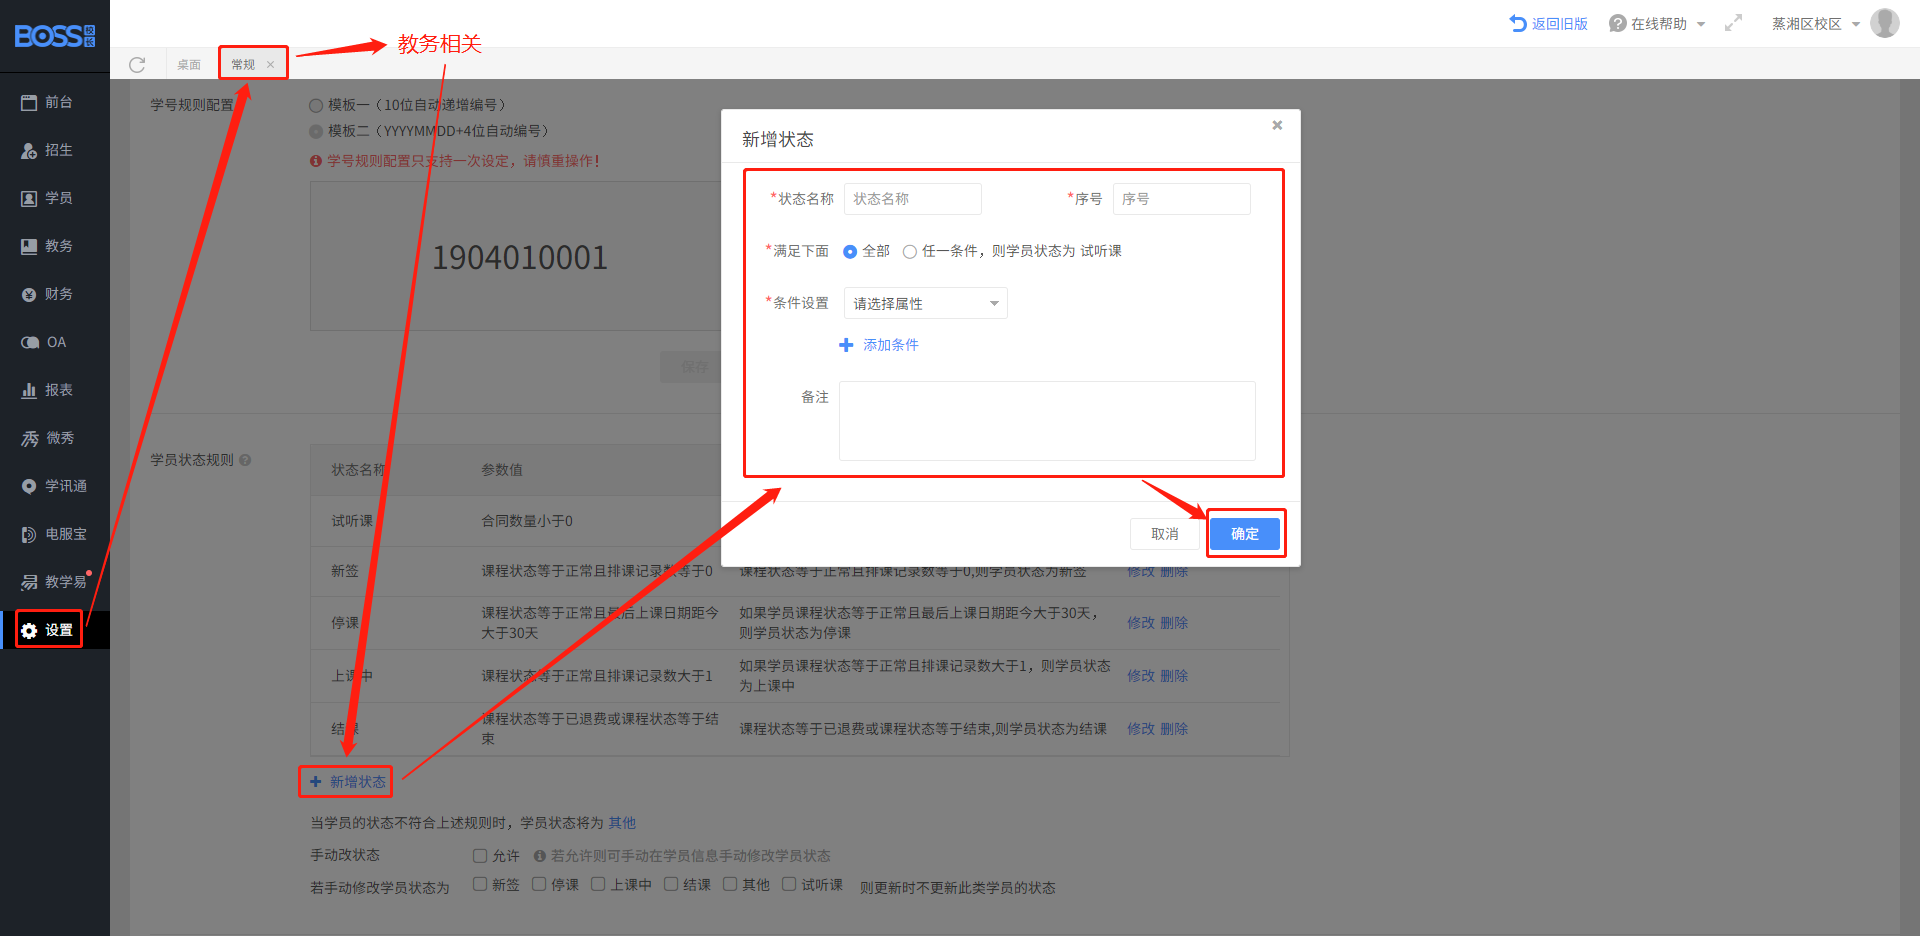Check the 停课 status checkbox
Viewport: 1920px width, 936px height.
539,884
